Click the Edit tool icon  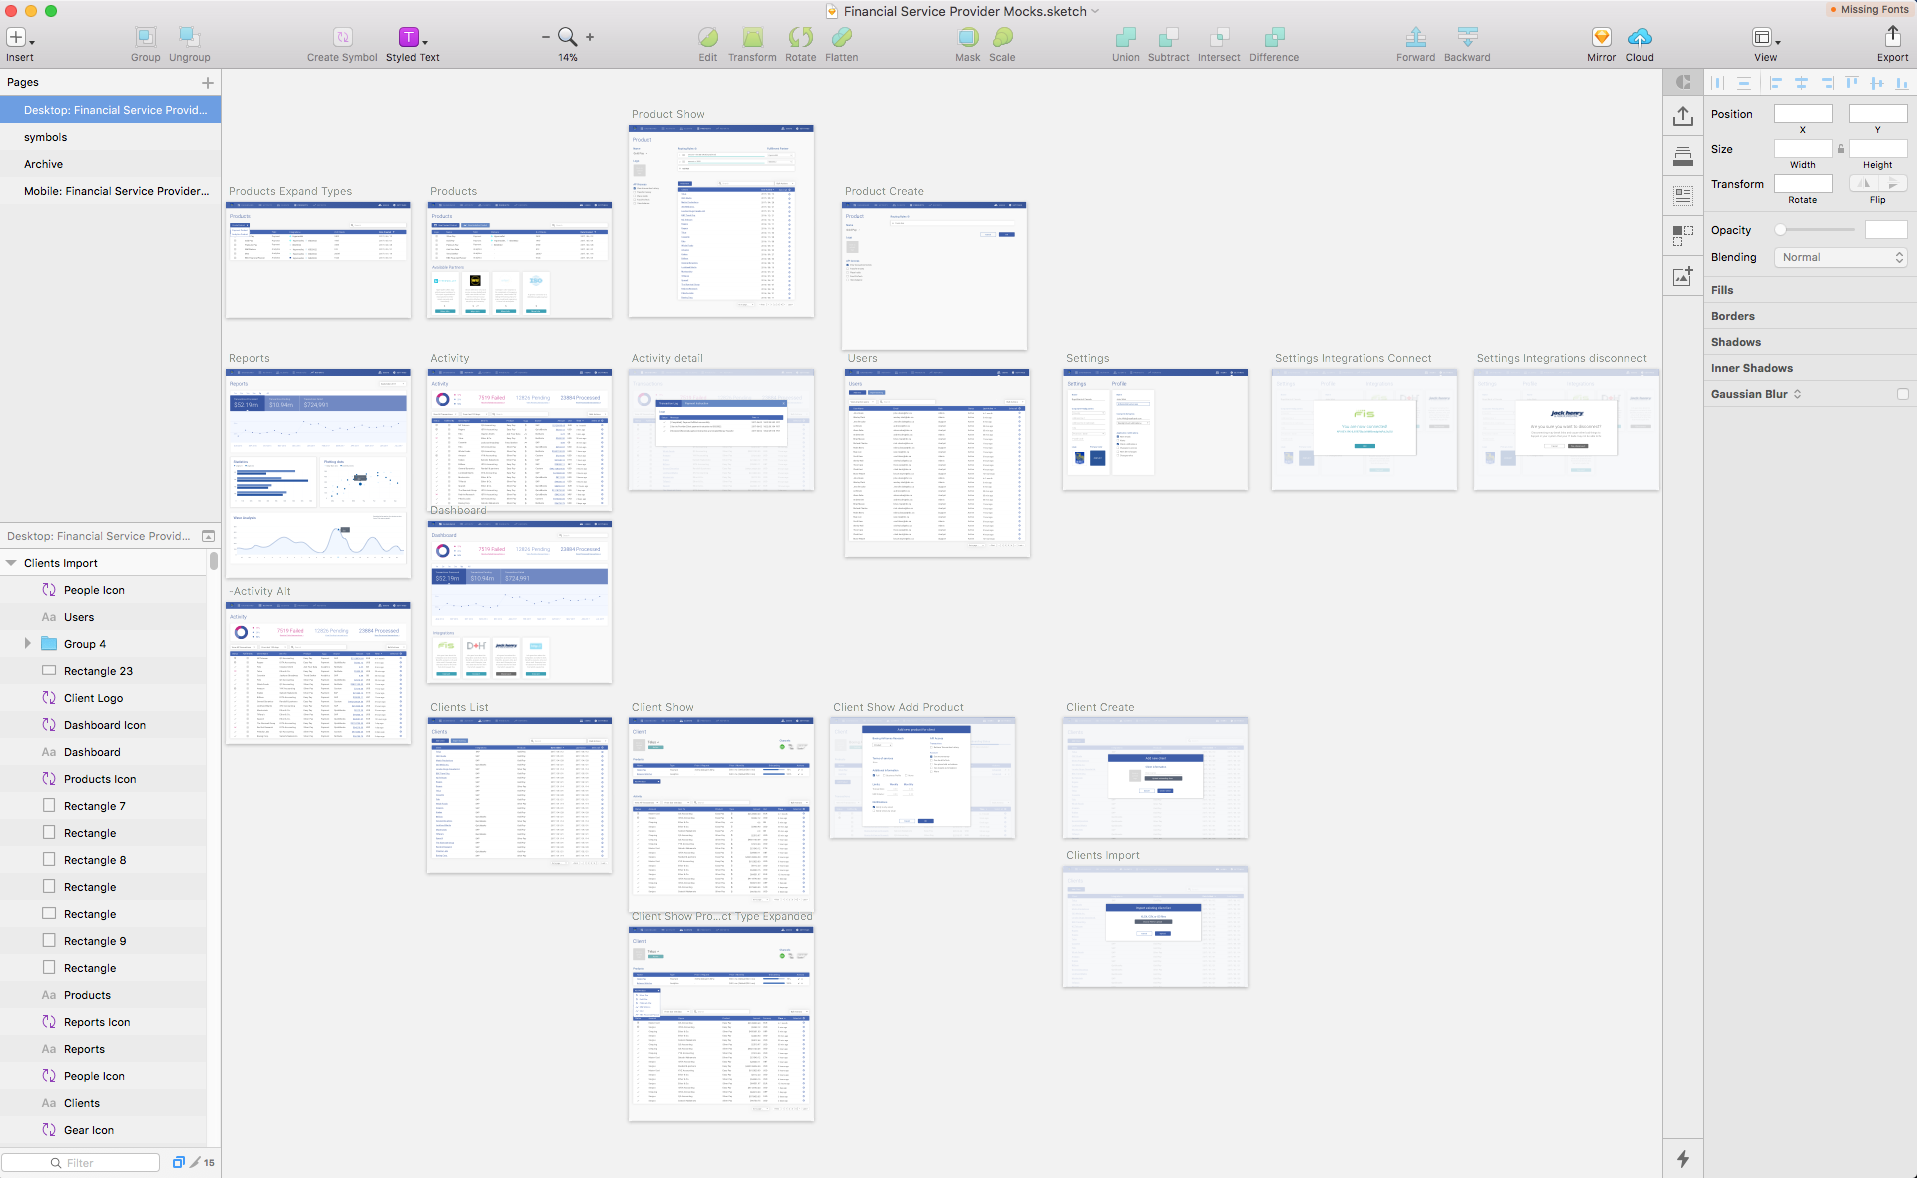tap(708, 37)
